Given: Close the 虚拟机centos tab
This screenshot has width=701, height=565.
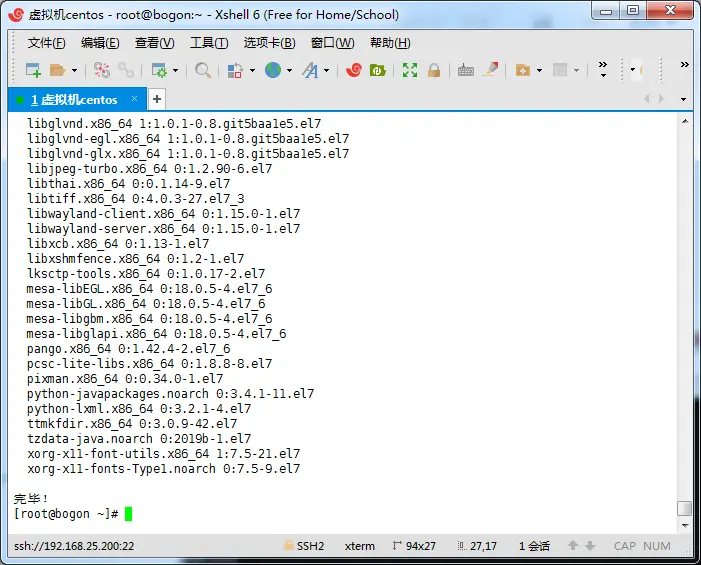Looking at the screenshot, I should [x=134, y=98].
